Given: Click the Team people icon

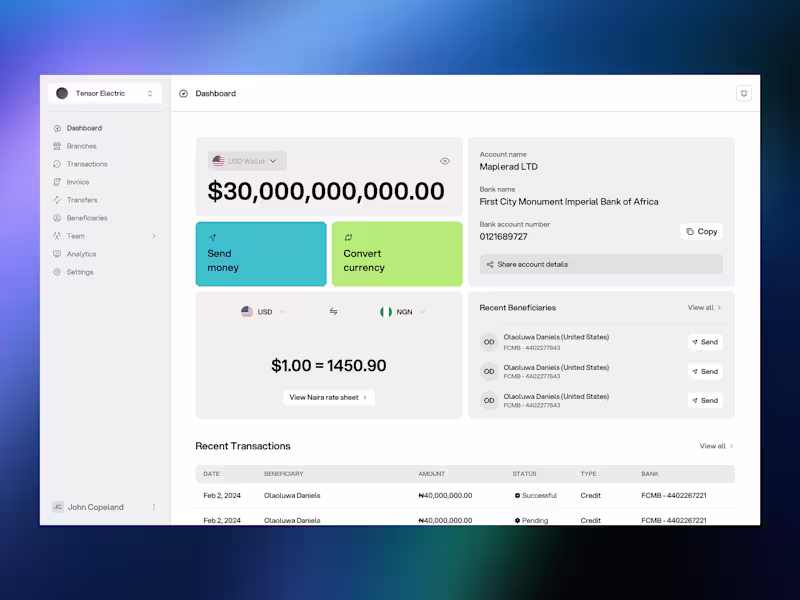Looking at the screenshot, I should 57,236.
